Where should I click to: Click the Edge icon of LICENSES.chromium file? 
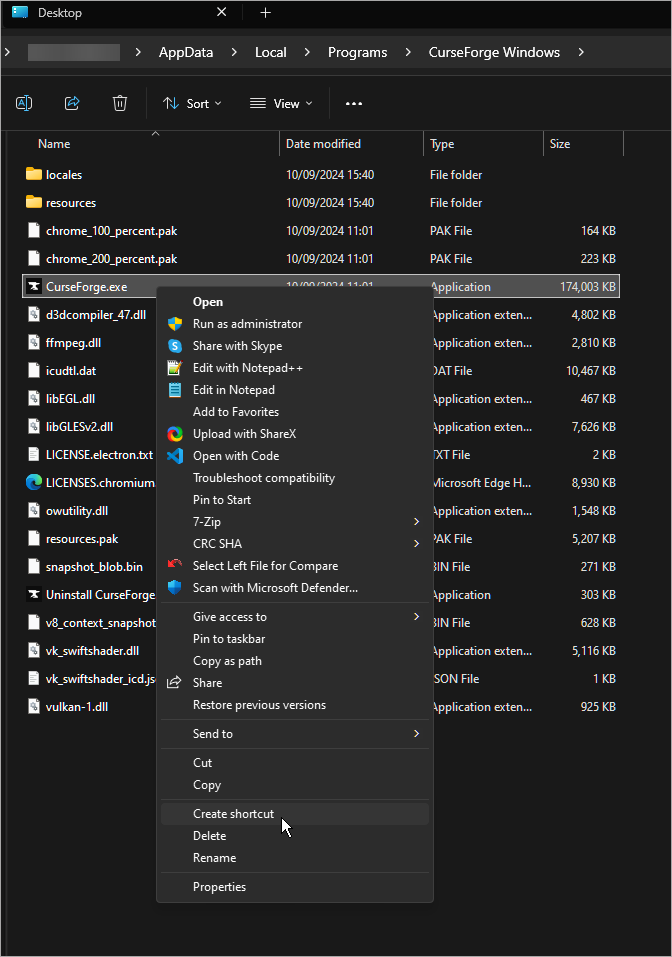(34, 482)
